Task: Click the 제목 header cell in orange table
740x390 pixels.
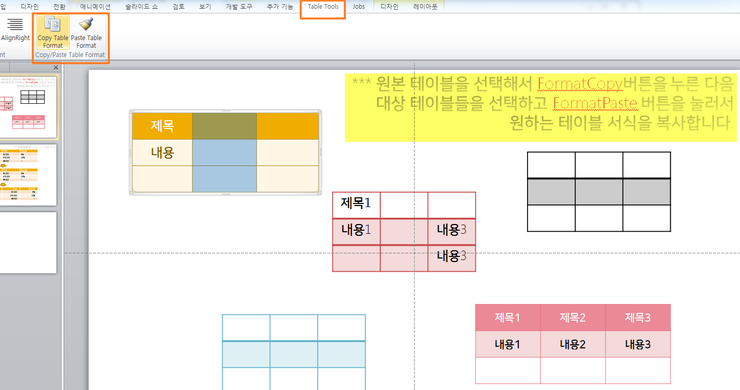Action: tap(162, 126)
